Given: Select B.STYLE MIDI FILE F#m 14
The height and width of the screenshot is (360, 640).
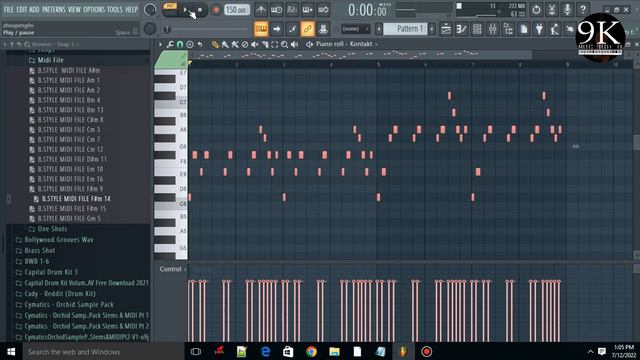Looking at the screenshot, I should pyautogui.click(x=76, y=199).
